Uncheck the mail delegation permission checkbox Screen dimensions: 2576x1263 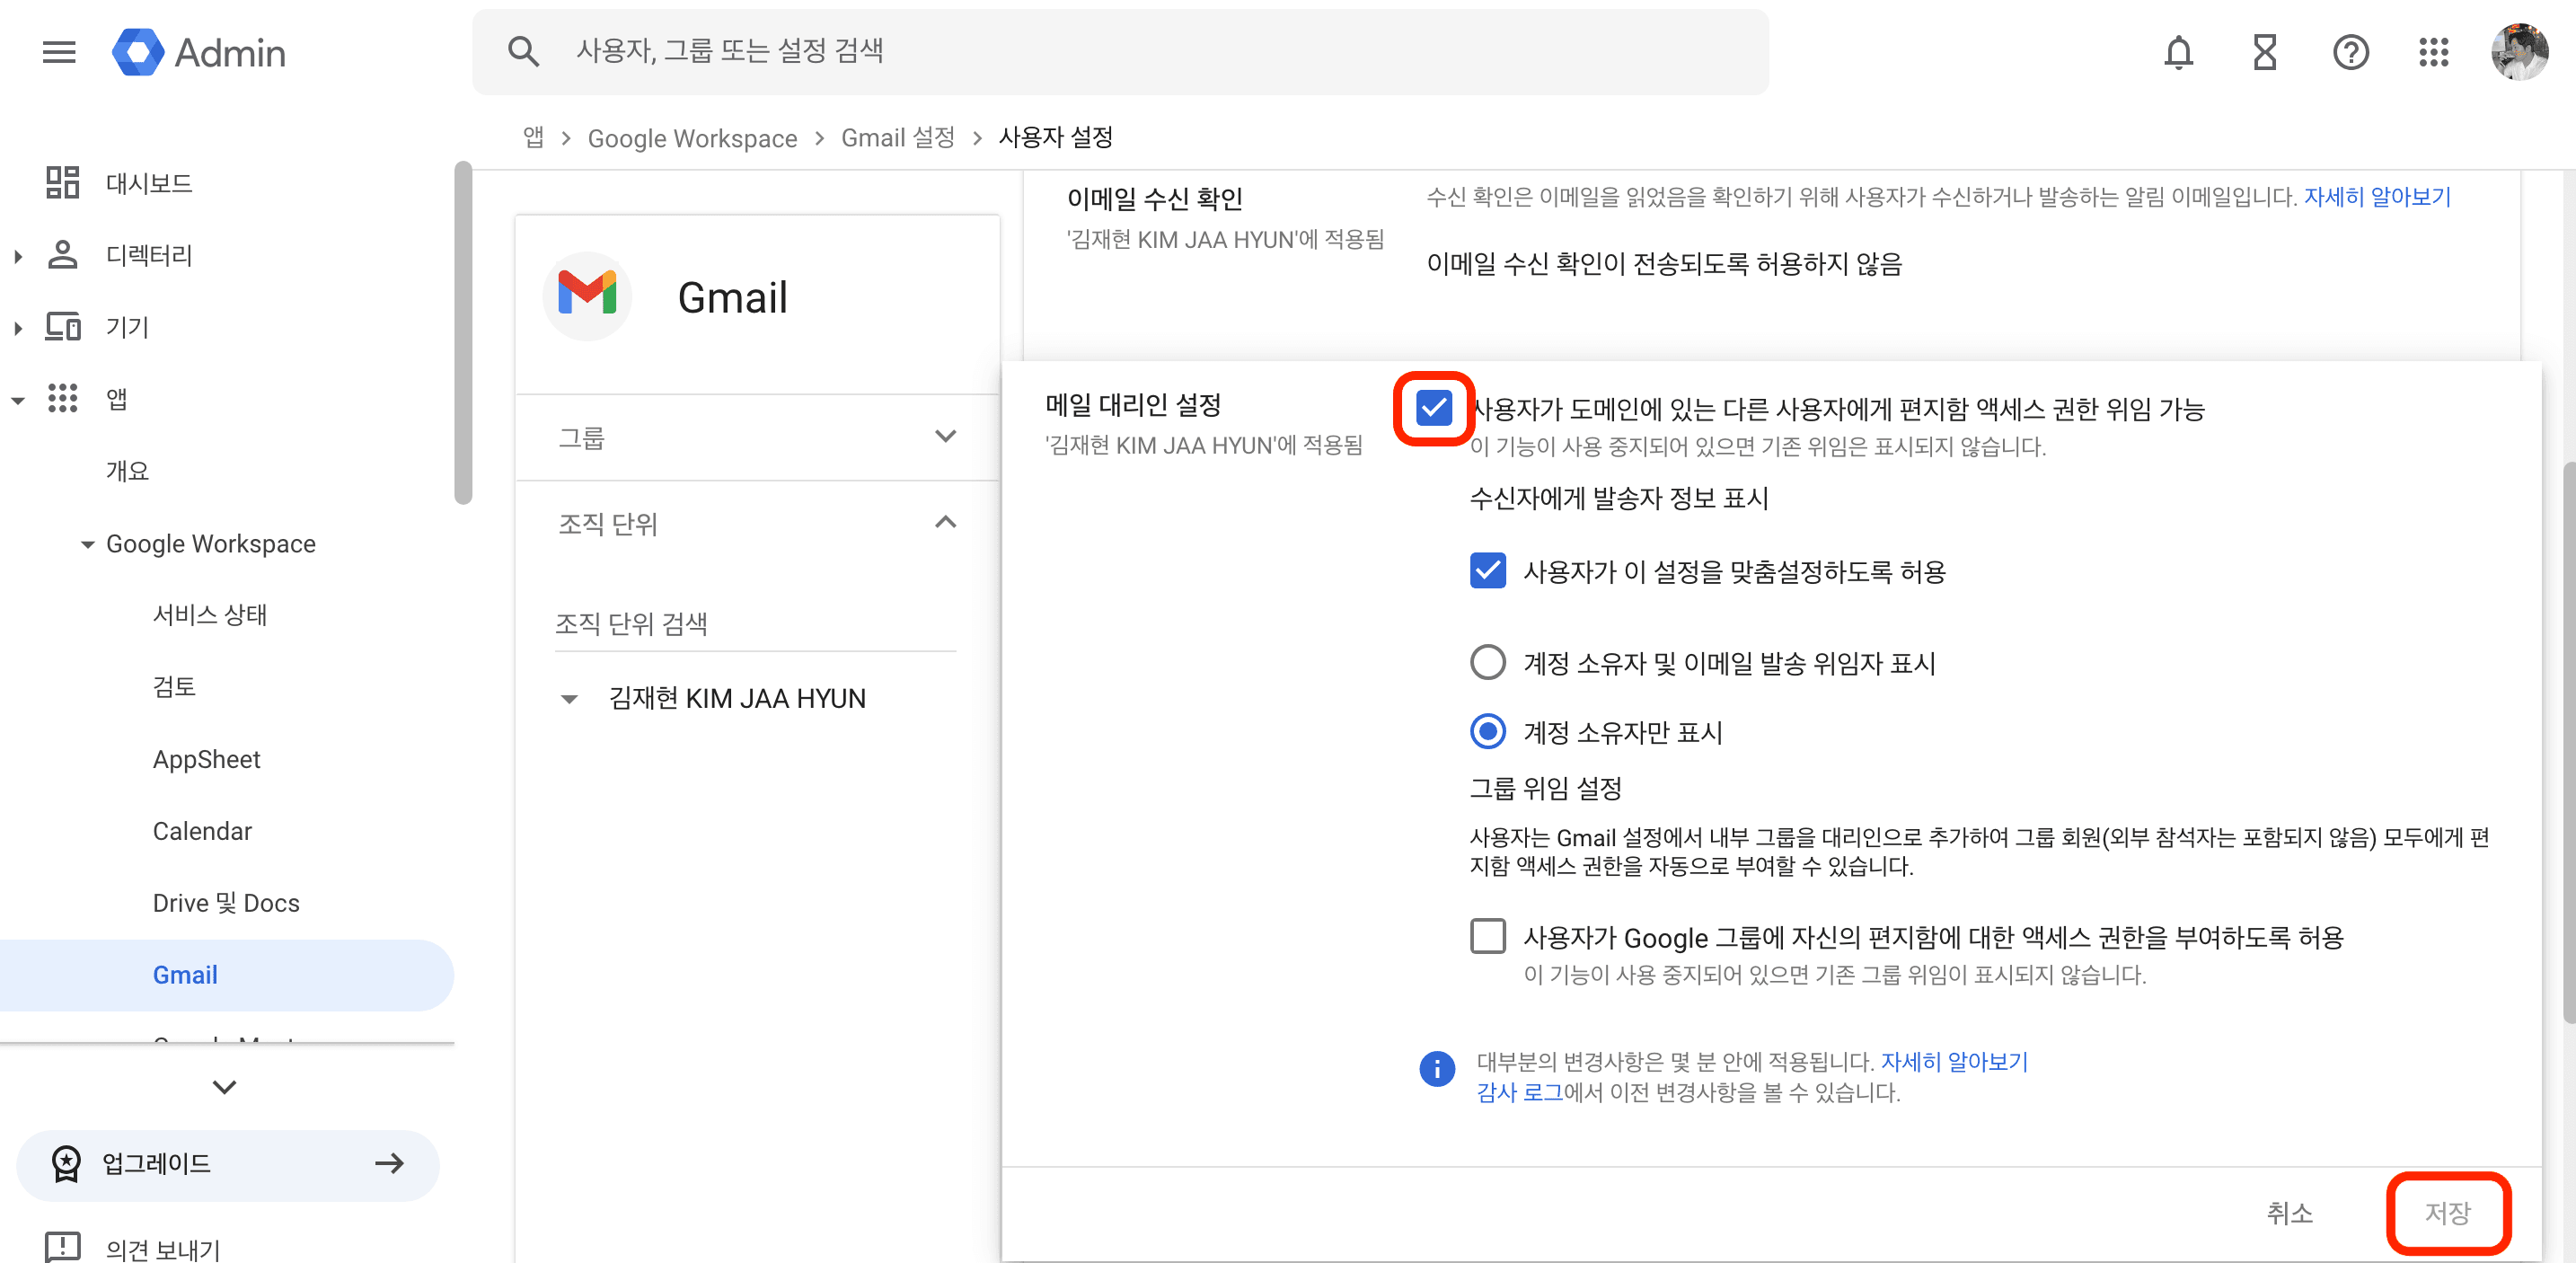coord(1434,408)
